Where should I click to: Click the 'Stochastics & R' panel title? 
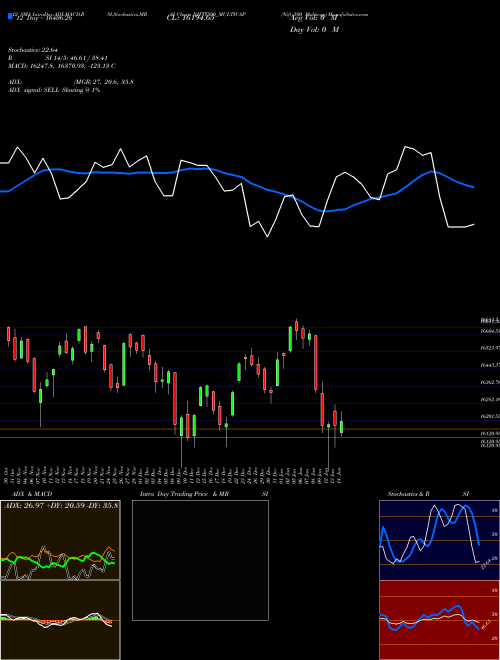pyautogui.click(x=408, y=494)
